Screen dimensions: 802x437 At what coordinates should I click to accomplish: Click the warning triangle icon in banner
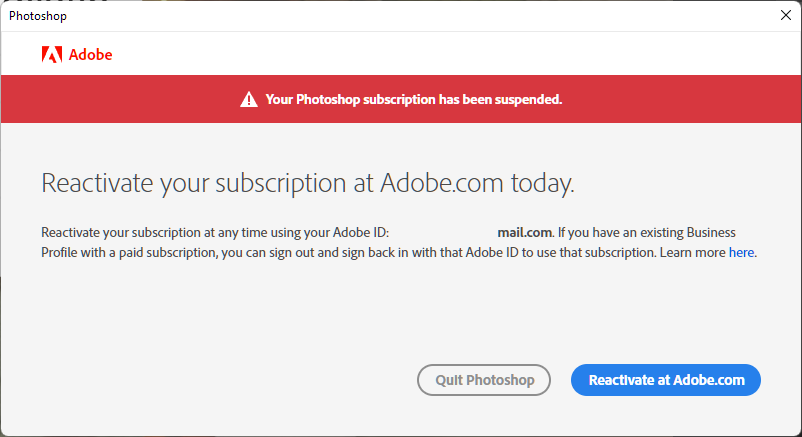(x=248, y=99)
